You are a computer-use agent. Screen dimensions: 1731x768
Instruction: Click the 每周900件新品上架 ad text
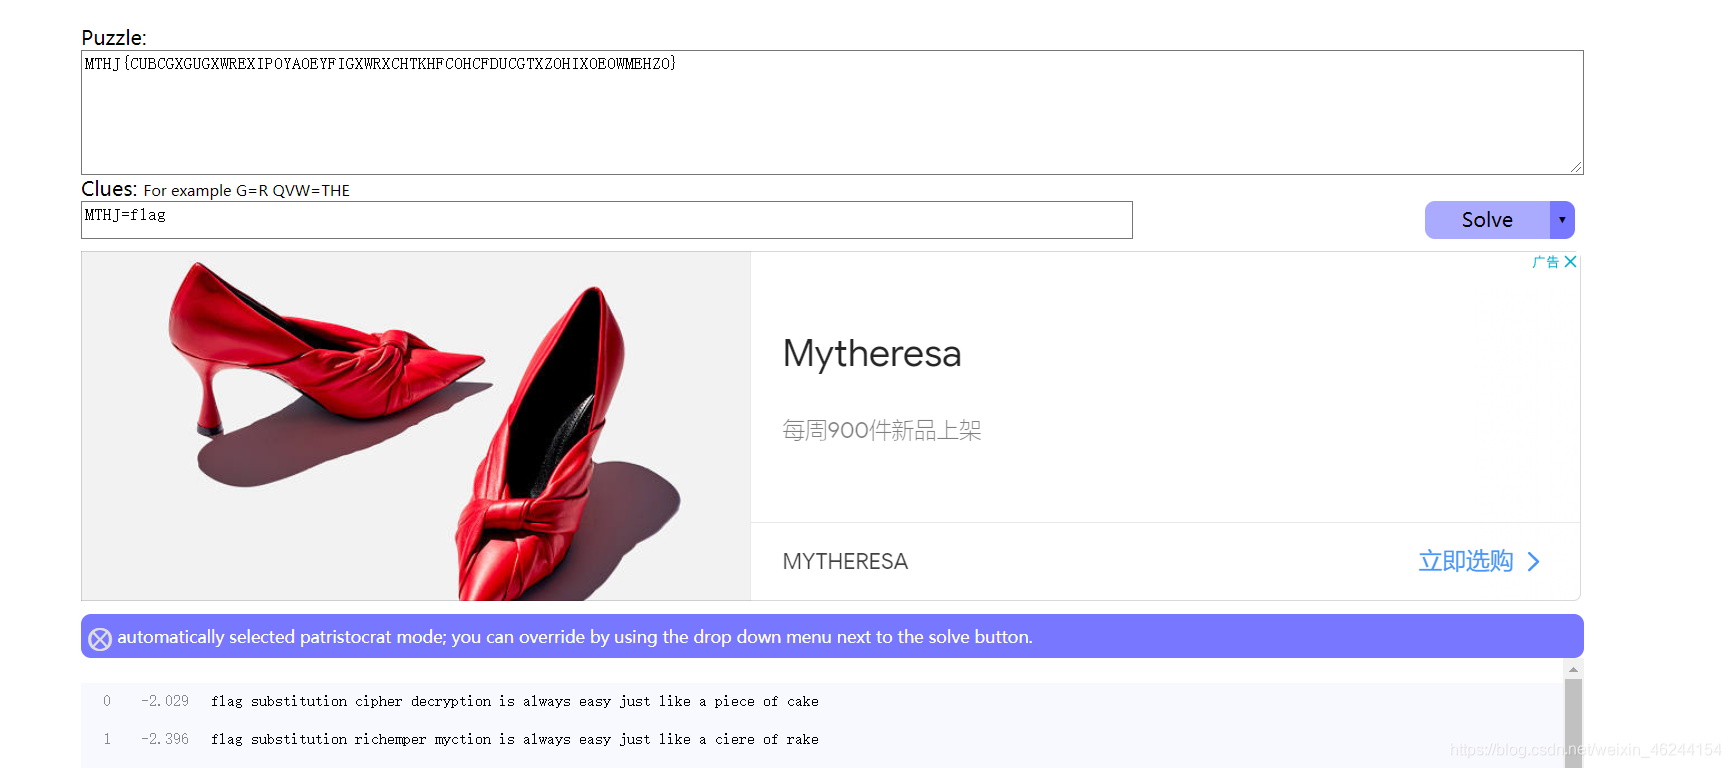(882, 430)
